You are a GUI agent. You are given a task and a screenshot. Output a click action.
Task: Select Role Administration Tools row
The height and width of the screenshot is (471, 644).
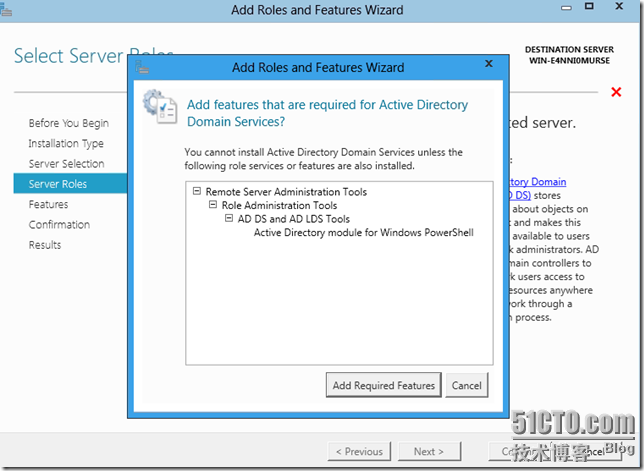point(279,205)
